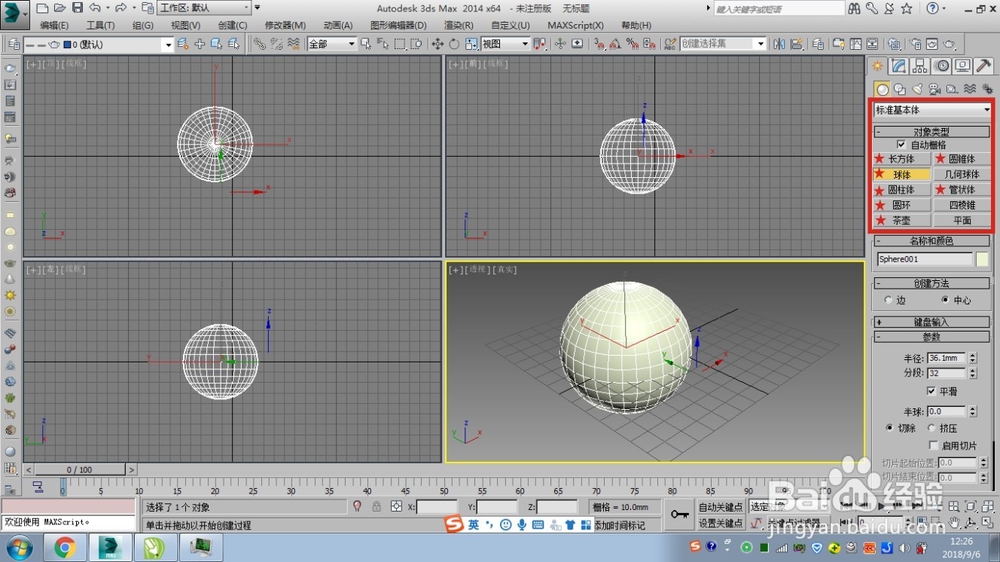Image resolution: width=1000 pixels, height=562 pixels.
Task: Open the 渲染(R) menu
Action: pos(459,26)
